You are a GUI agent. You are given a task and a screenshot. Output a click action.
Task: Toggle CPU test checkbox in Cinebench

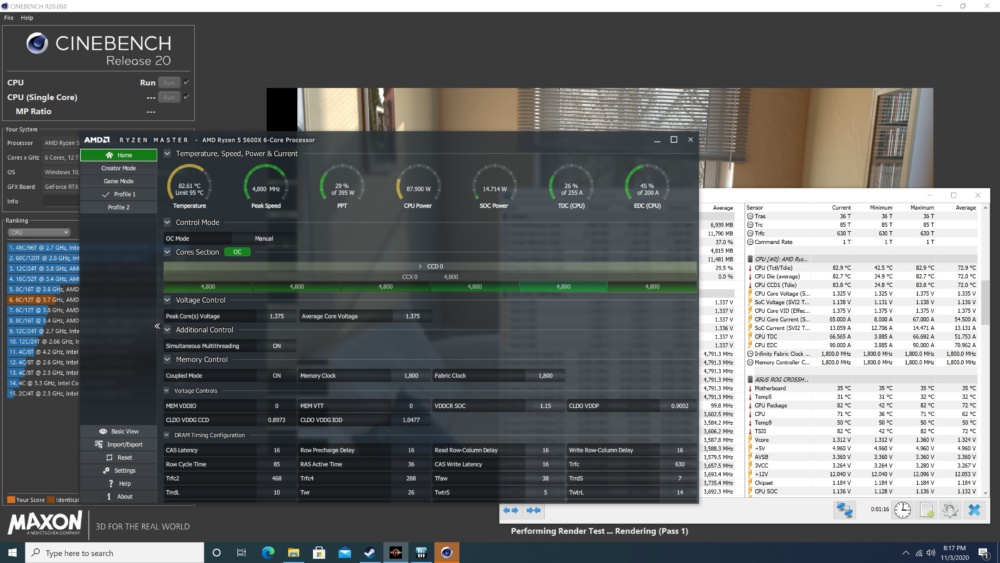tap(186, 82)
